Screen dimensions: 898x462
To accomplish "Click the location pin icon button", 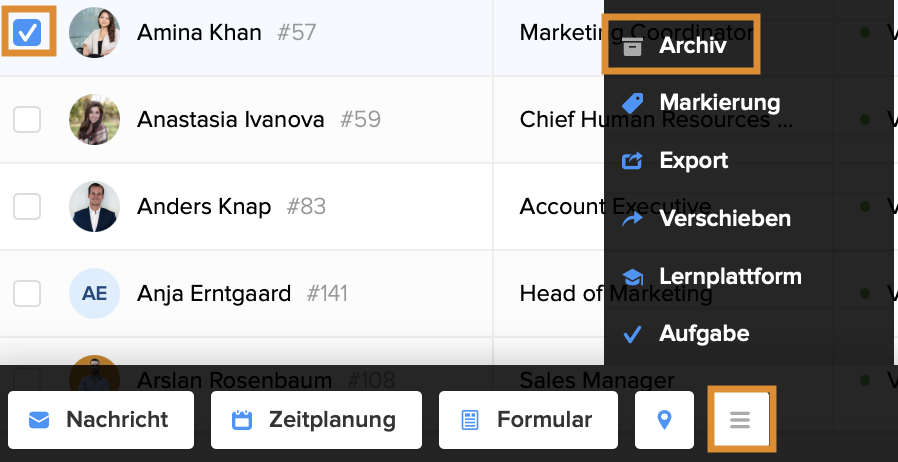I will (x=664, y=420).
